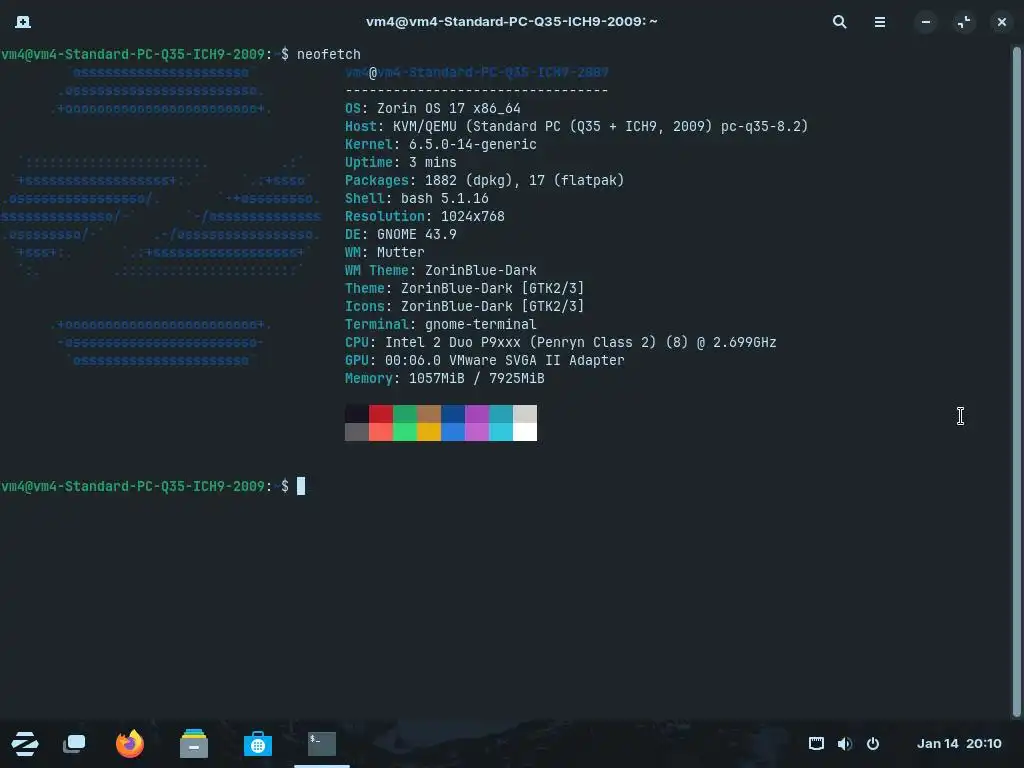Open the terminal search tool

[x=839, y=22]
